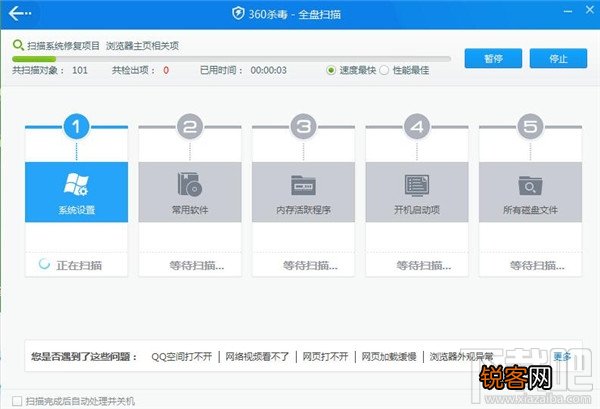Image resolution: width=600 pixels, height=409 pixels.
Task: Click the 内存活跃程序 card label
Action: click(303, 210)
